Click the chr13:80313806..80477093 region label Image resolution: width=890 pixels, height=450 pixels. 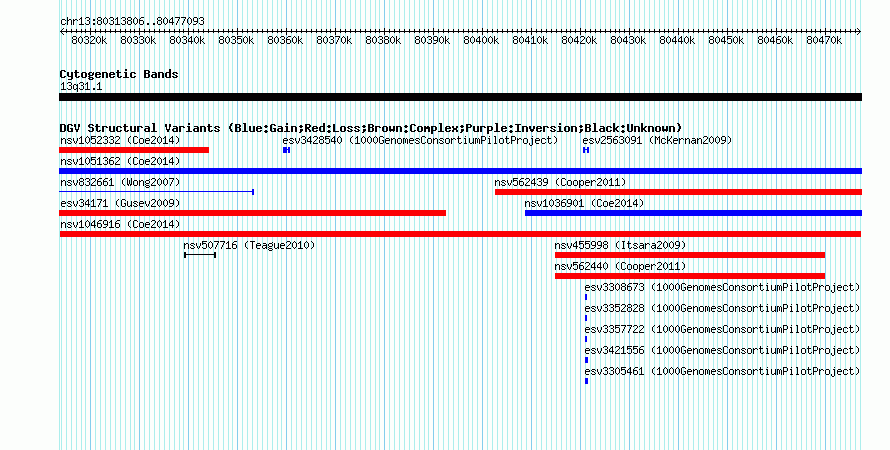coord(132,21)
